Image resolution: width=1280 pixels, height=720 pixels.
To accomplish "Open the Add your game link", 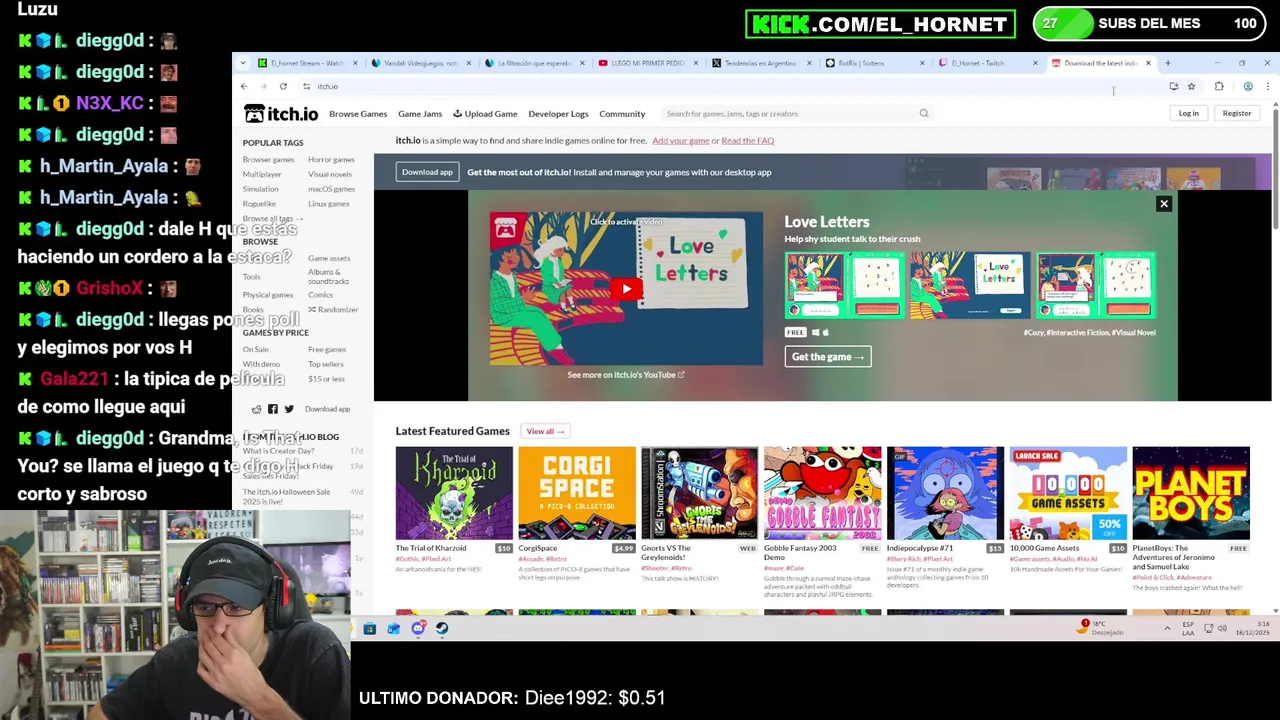I will tap(681, 141).
